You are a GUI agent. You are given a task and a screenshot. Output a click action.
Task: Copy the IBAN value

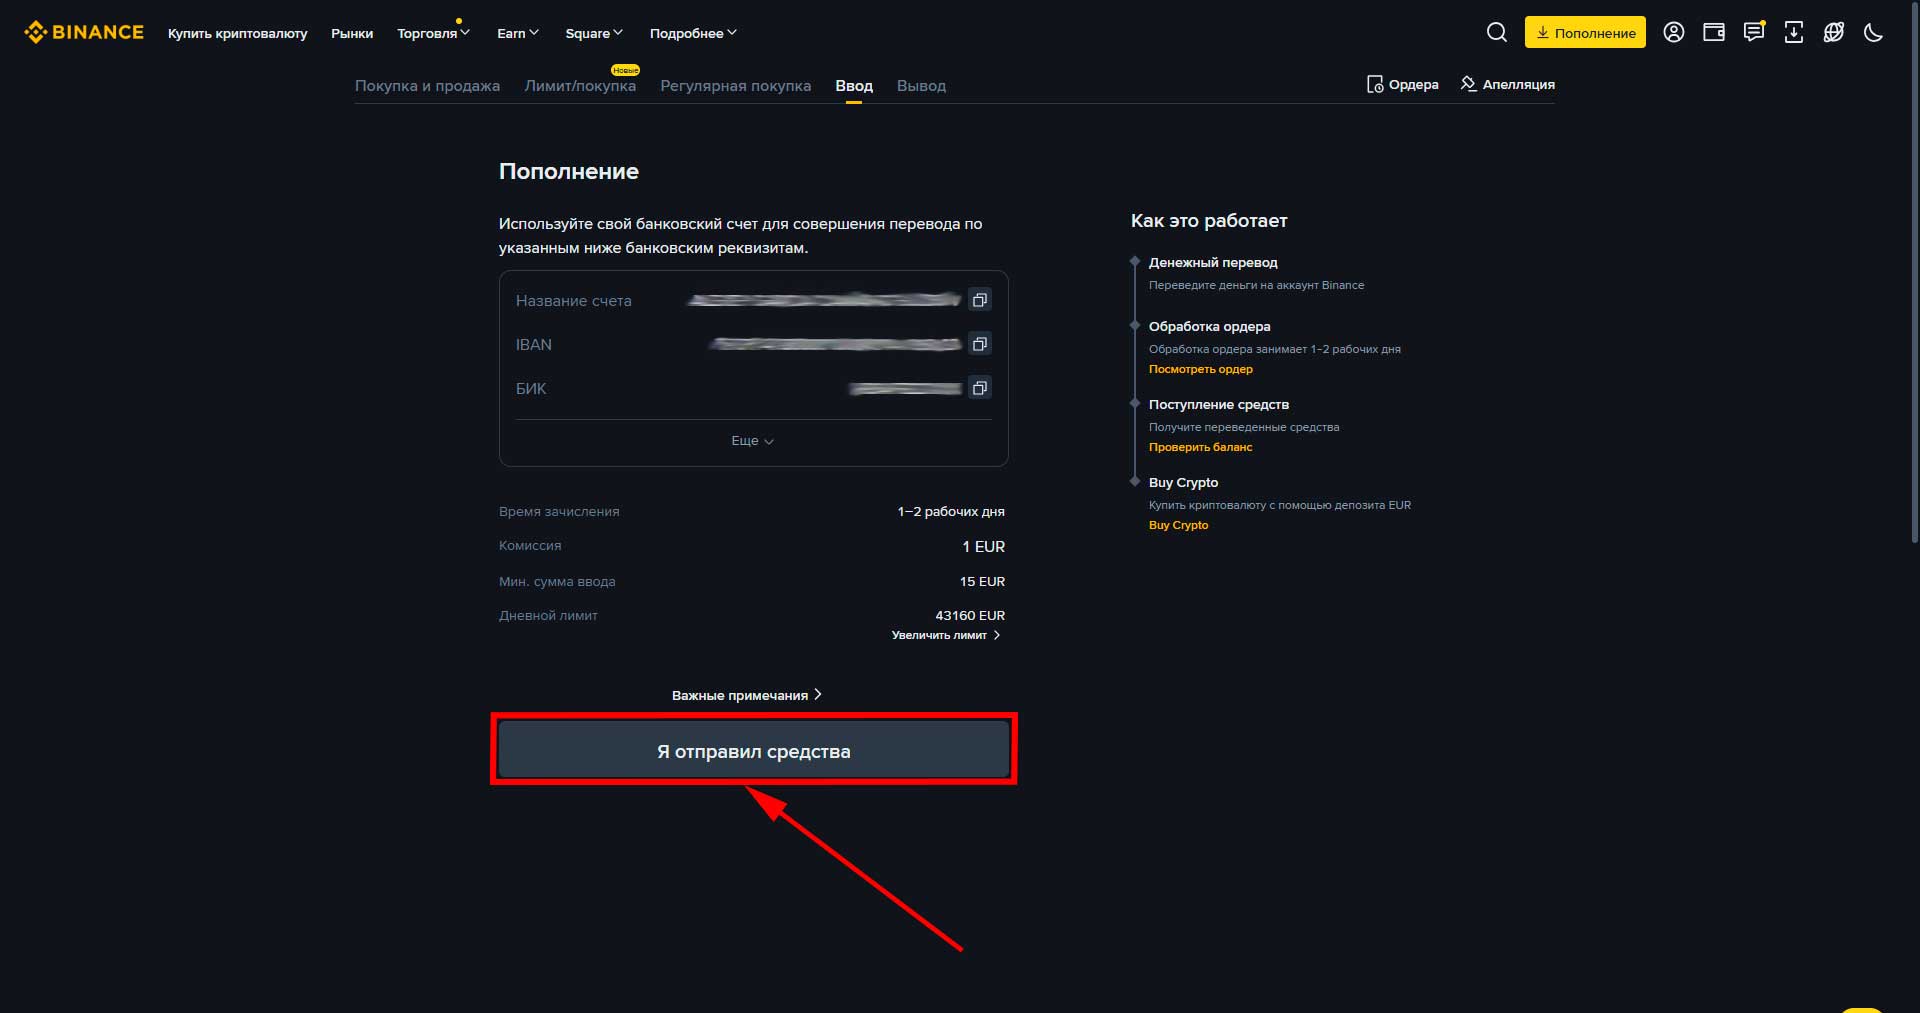click(x=980, y=344)
